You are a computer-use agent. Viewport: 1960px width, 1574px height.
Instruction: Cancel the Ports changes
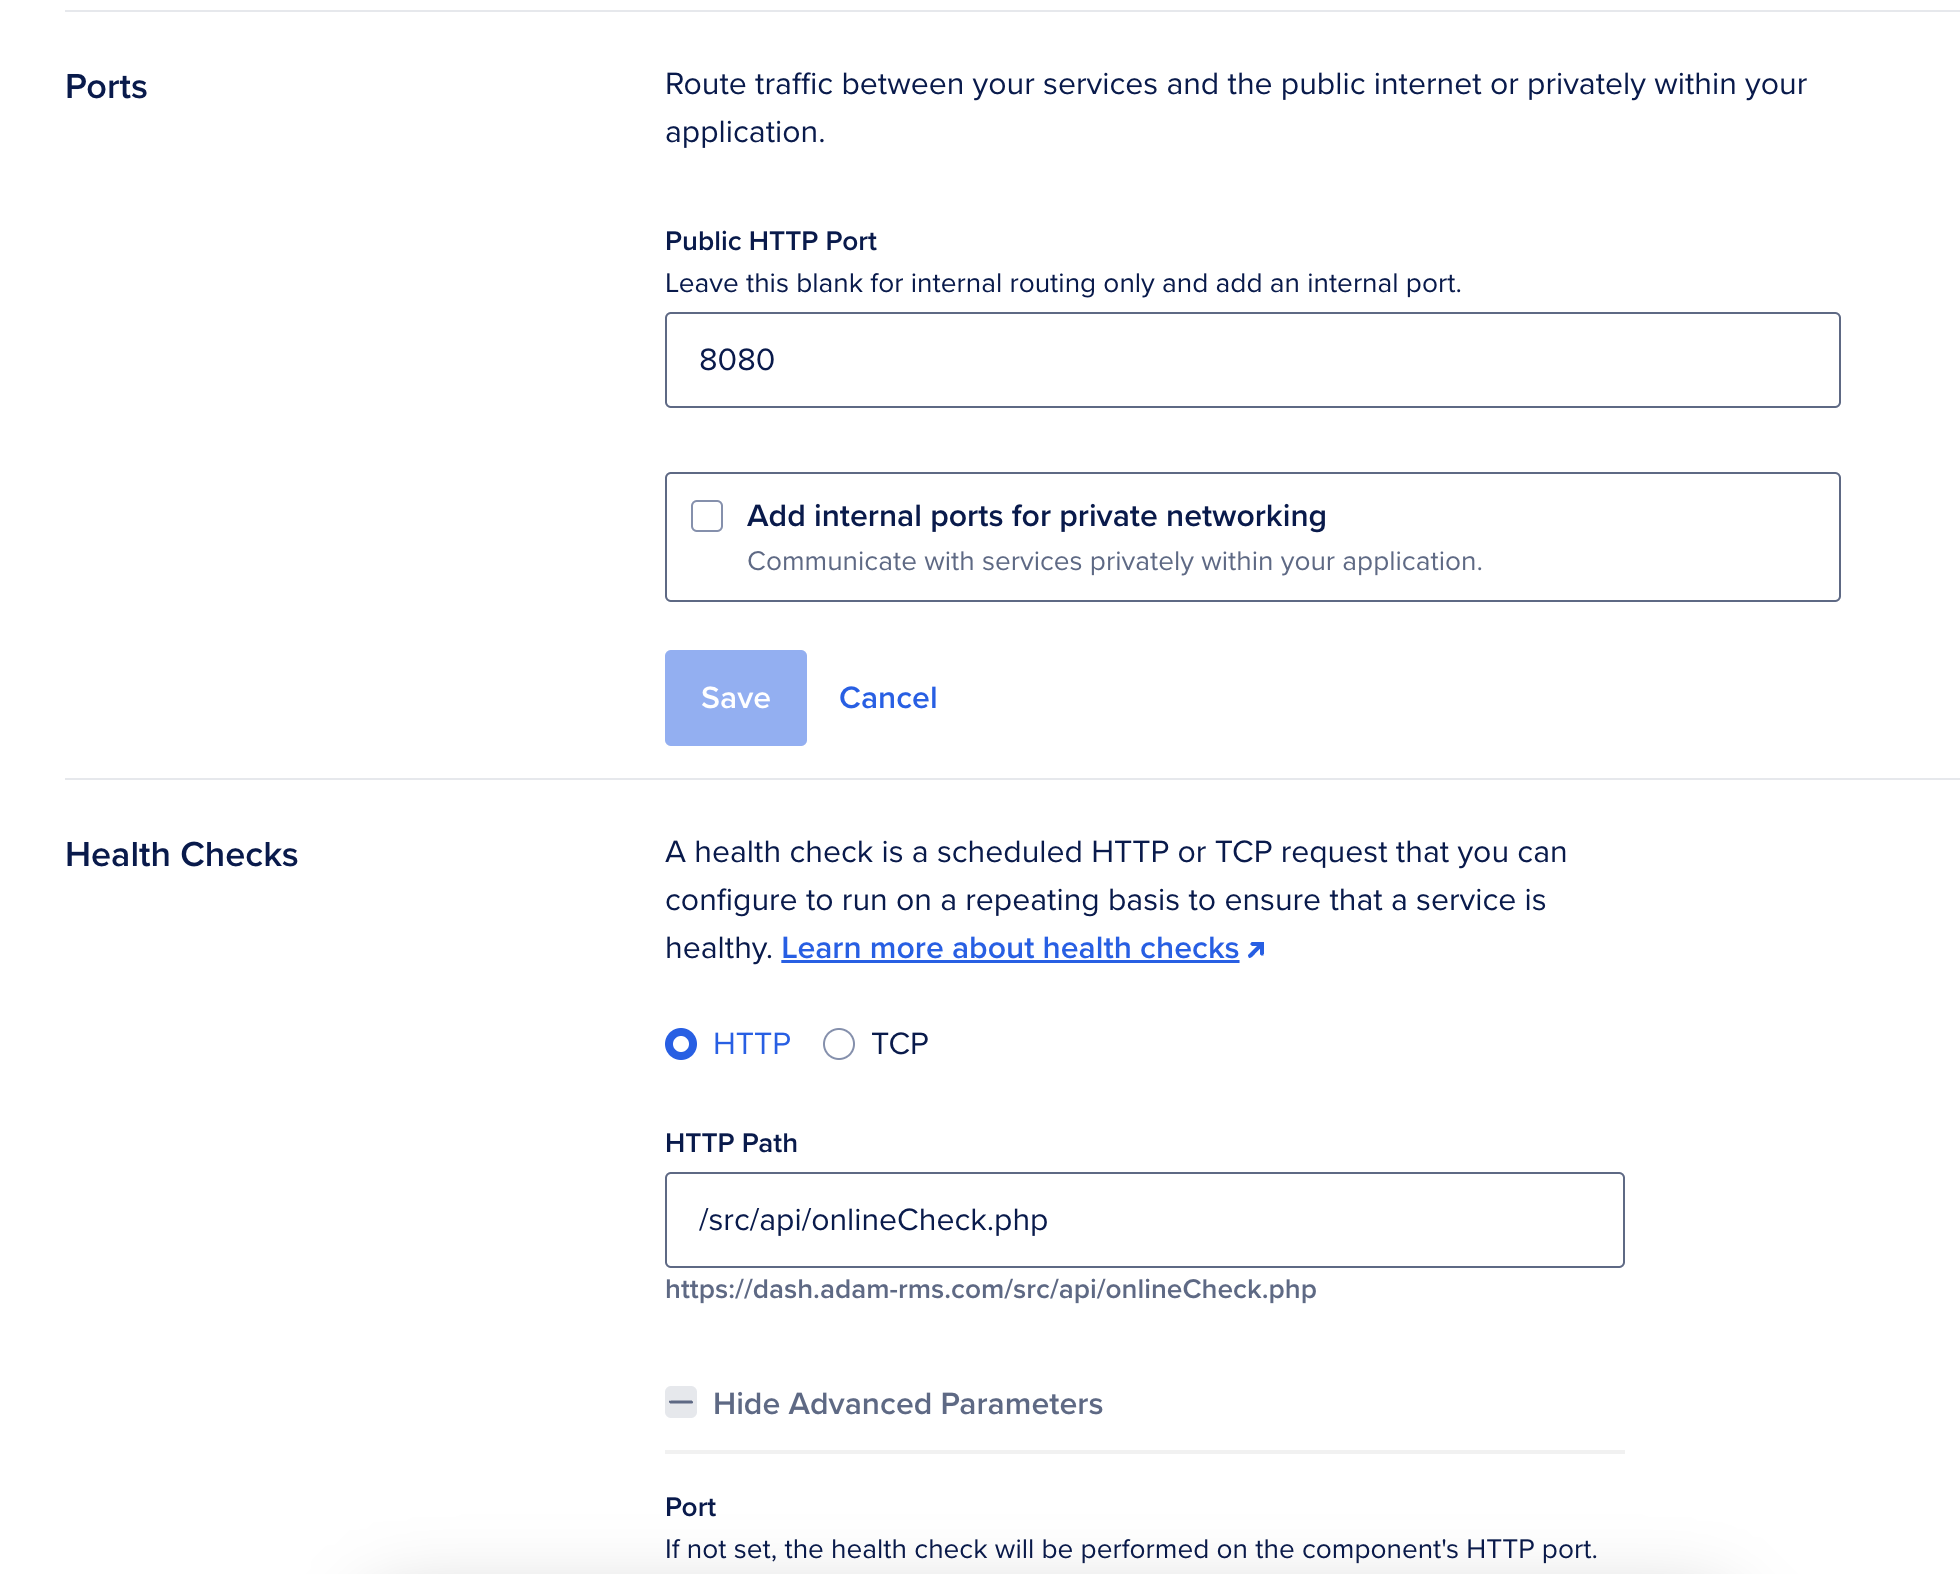click(888, 698)
